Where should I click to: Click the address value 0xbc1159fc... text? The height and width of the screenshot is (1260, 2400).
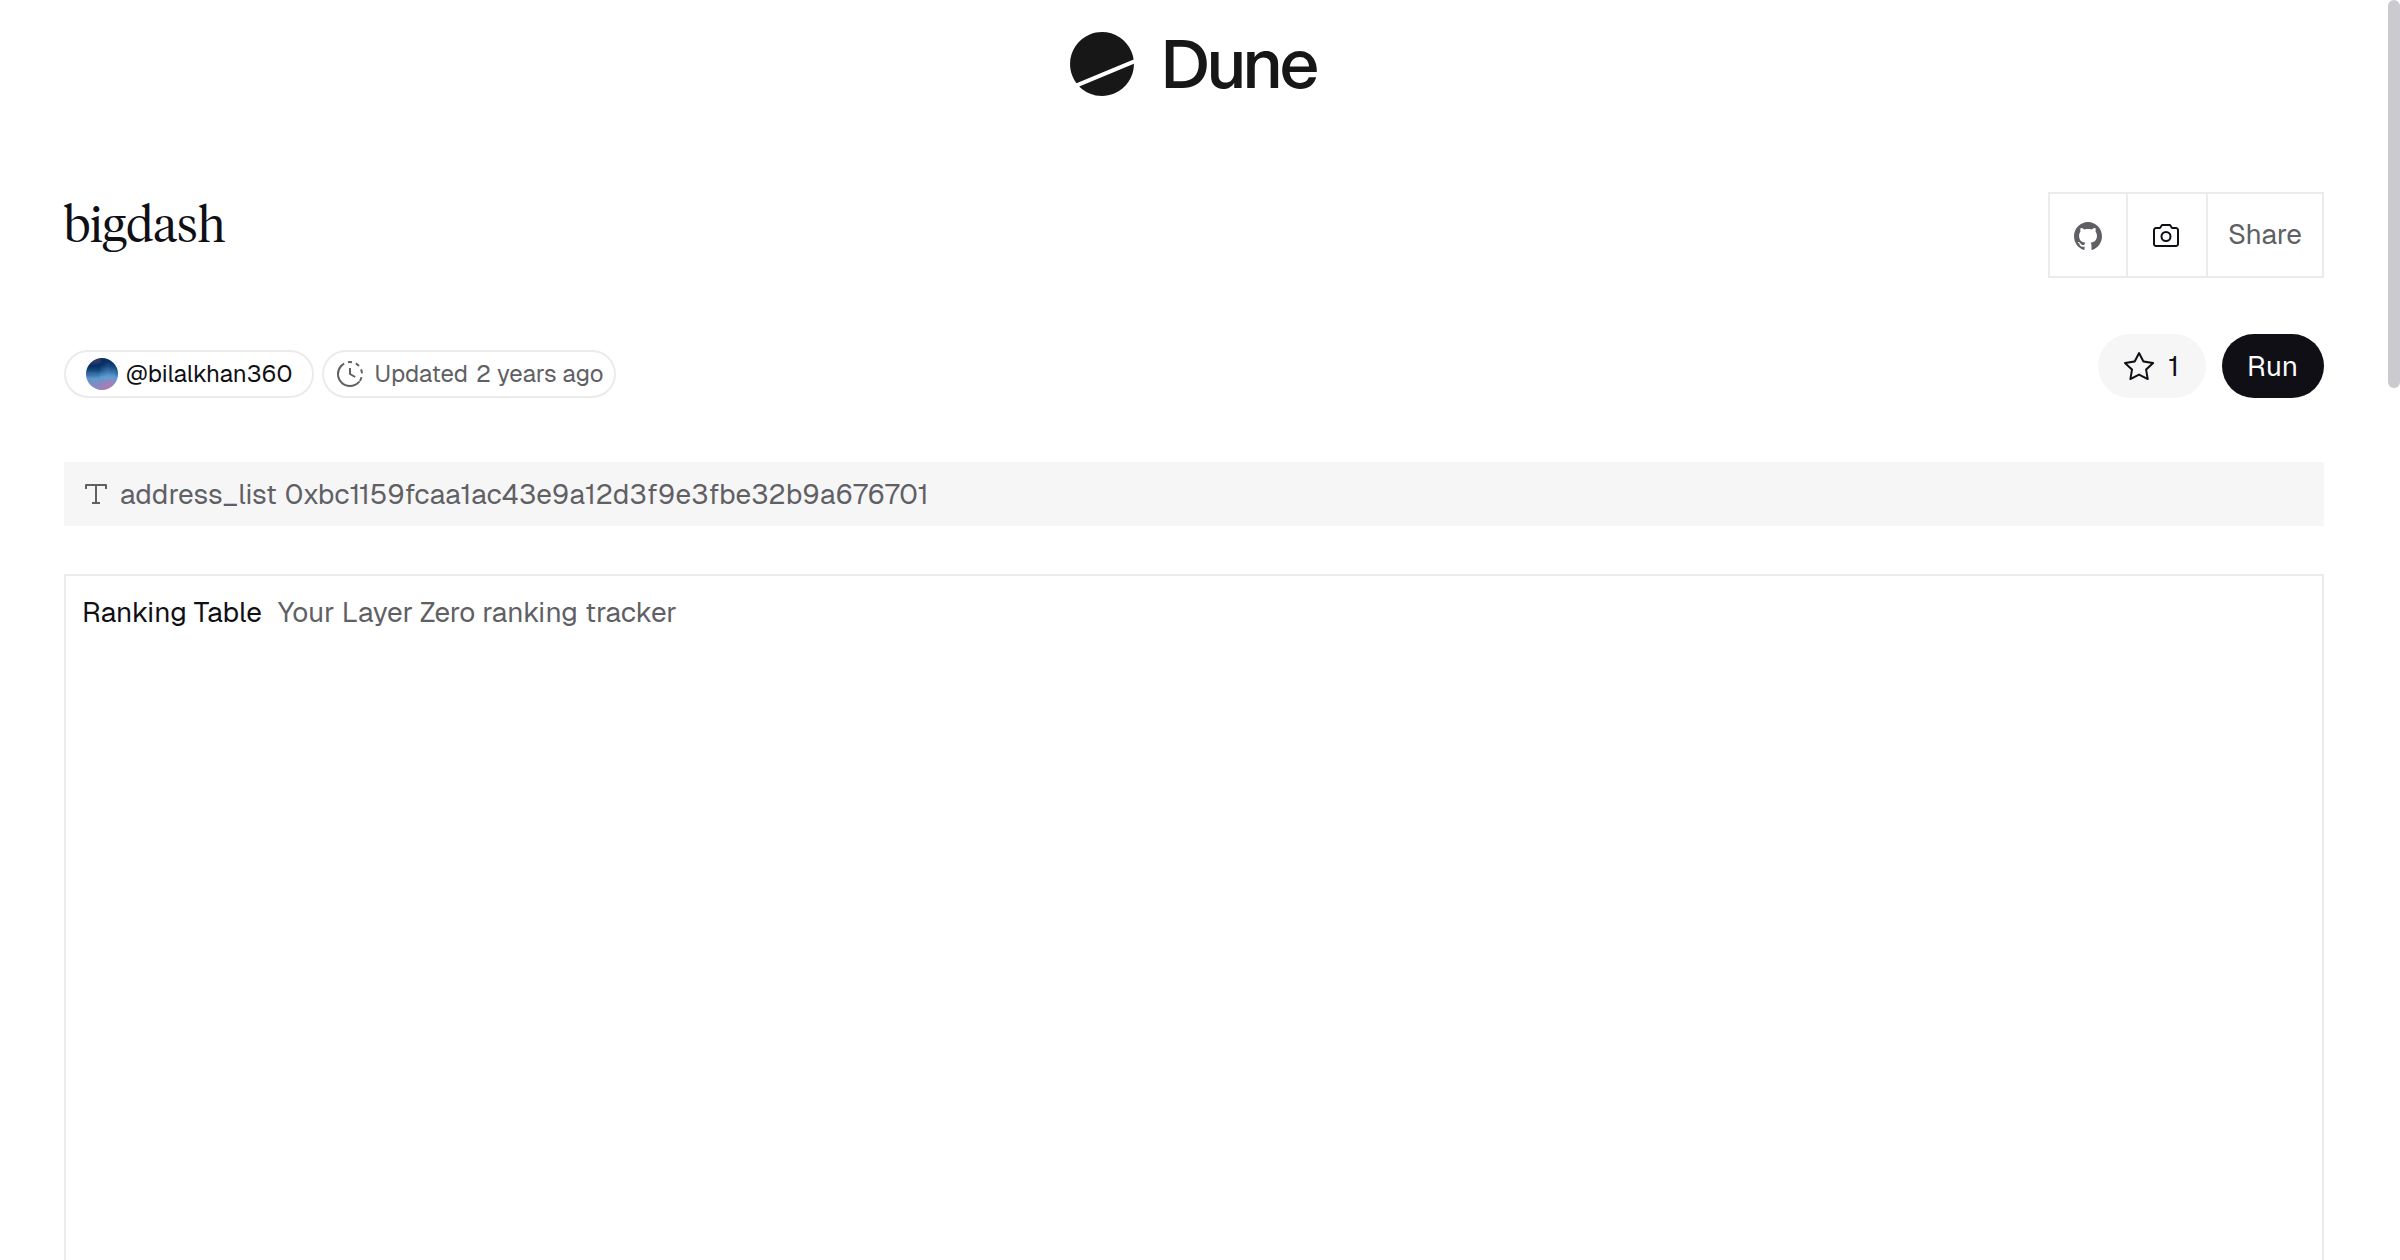tap(606, 494)
